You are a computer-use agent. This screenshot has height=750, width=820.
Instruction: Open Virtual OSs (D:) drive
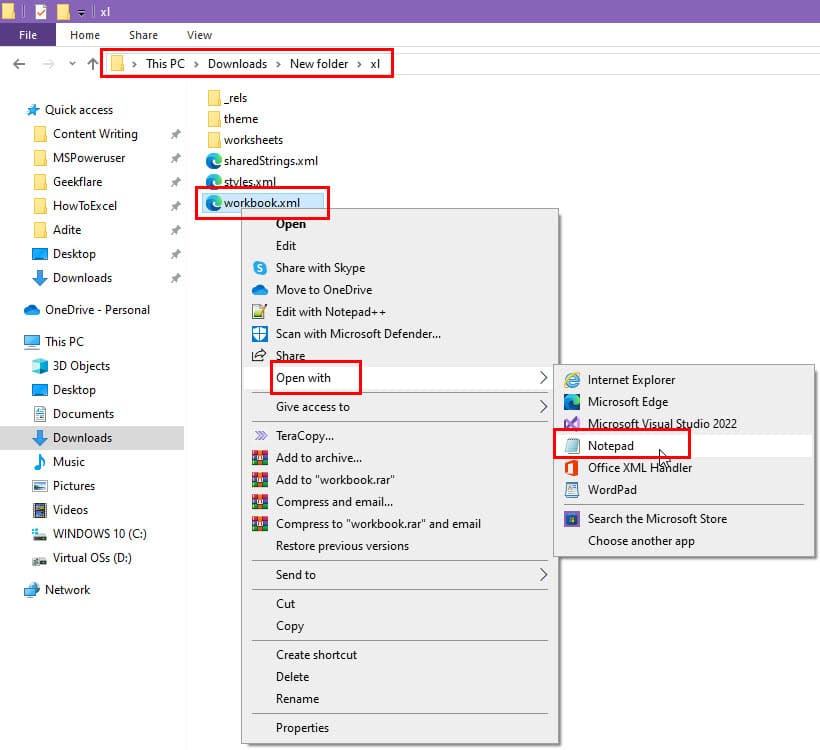tap(92, 558)
